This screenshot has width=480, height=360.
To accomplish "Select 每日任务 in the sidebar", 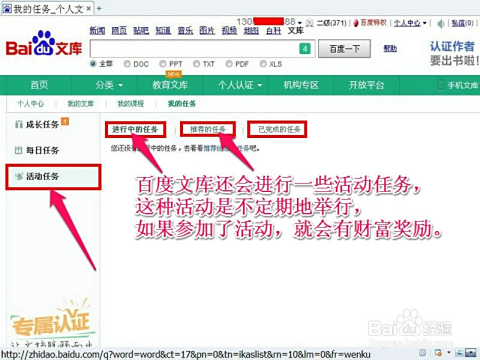I will point(42,150).
